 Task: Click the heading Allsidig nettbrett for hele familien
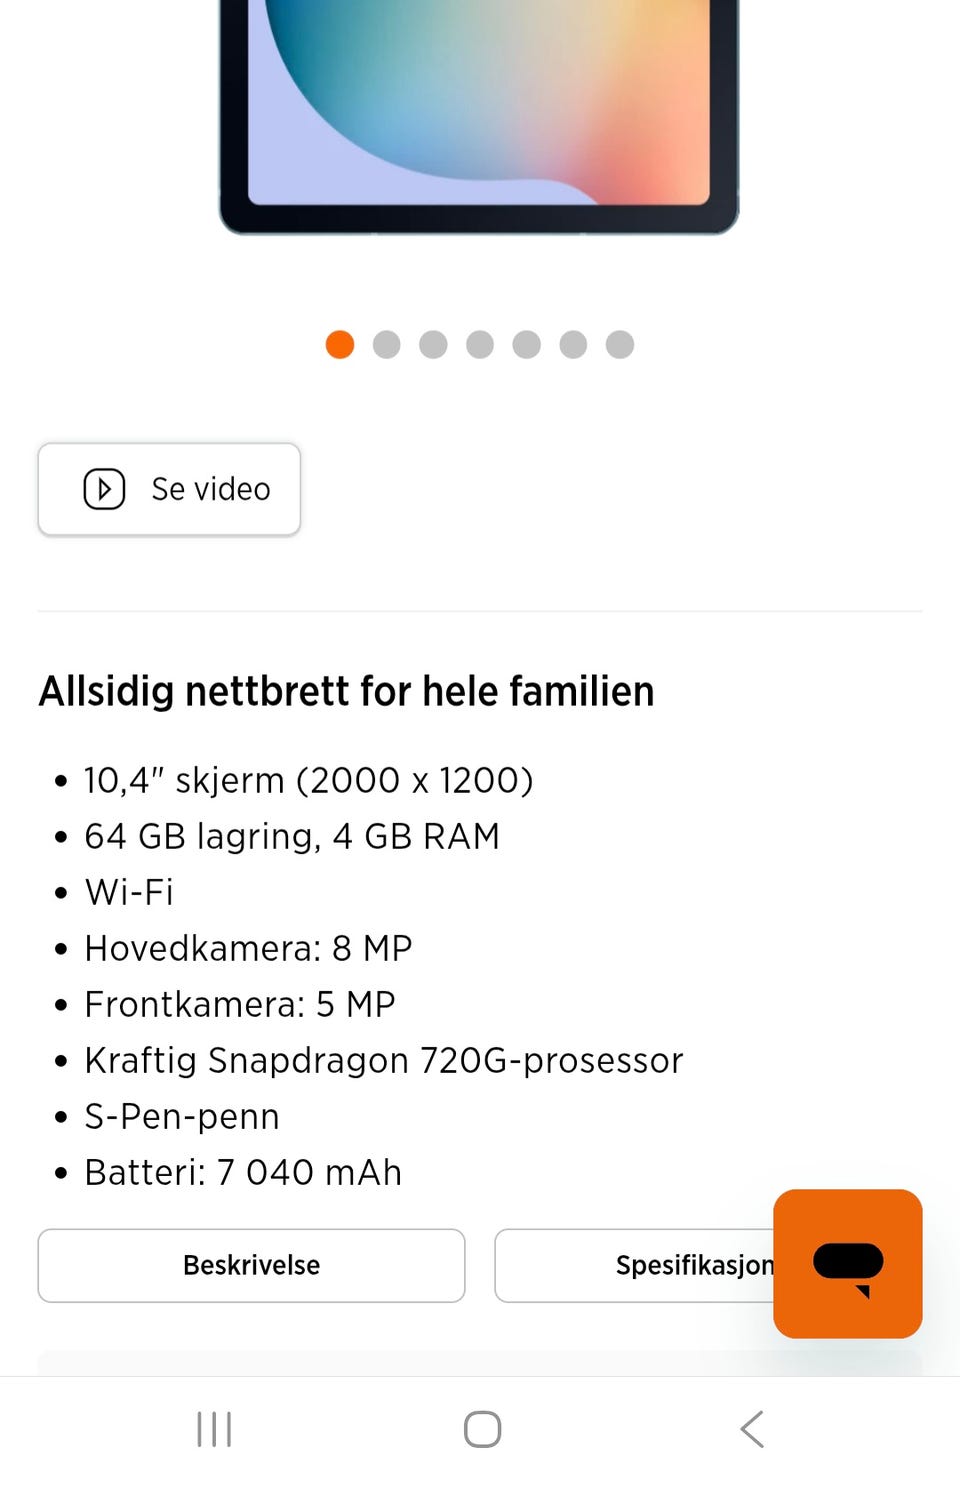(x=346, y=691)
